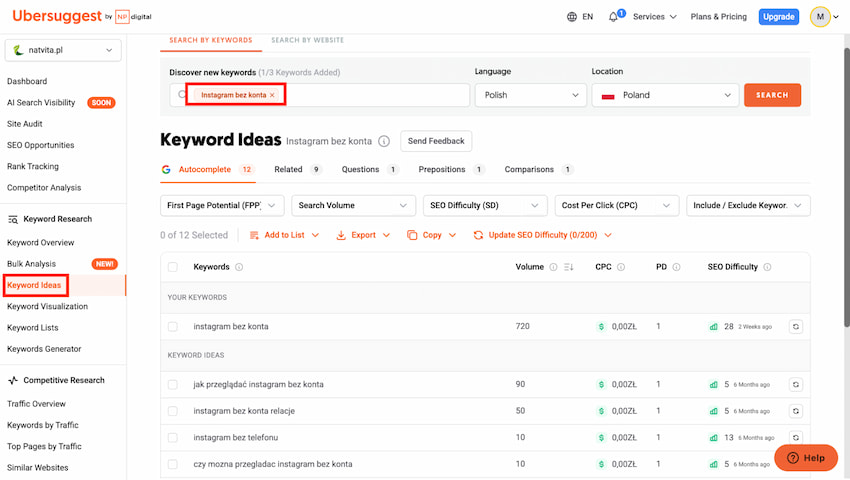Open the Update SEO Difficulty dropdown
850x480 pixels.
542,235
